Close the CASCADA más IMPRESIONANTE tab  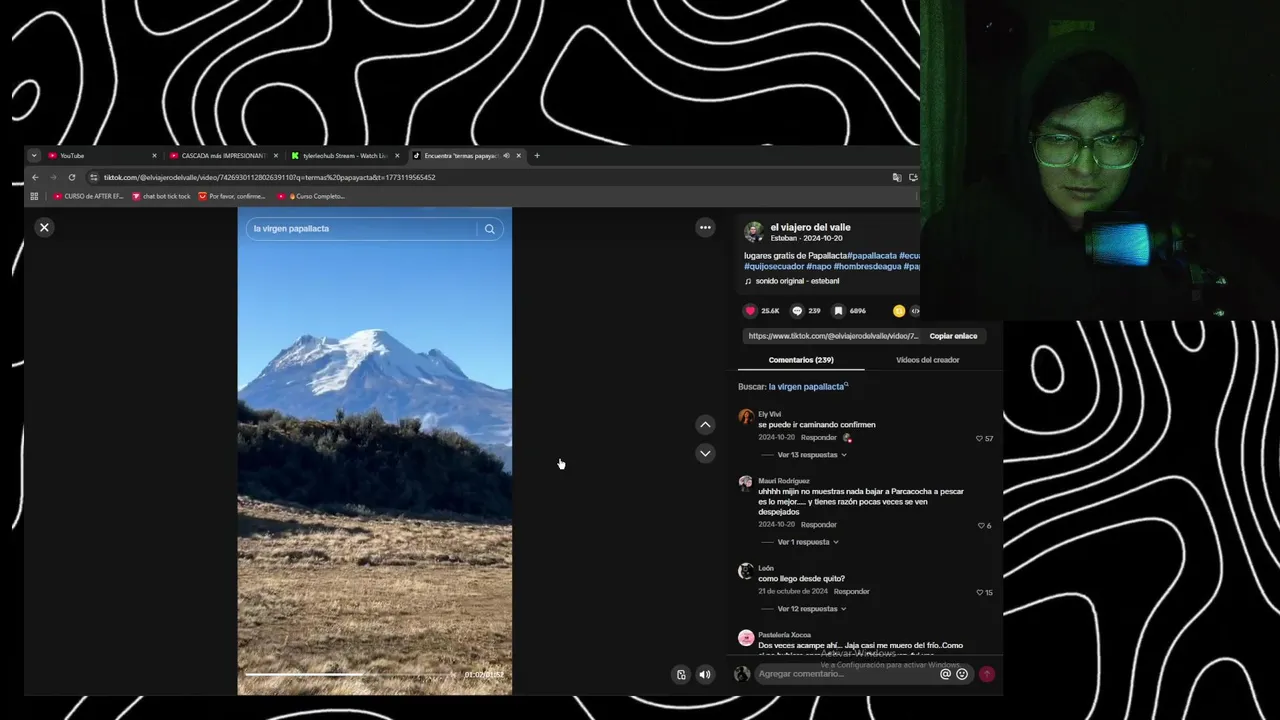276,156
